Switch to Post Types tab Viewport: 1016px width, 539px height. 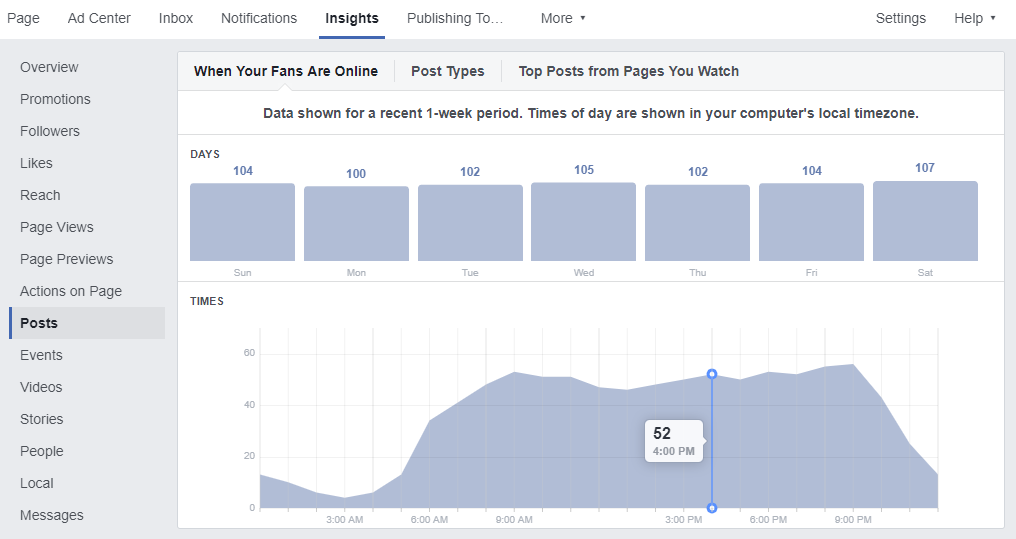(448, 71)
